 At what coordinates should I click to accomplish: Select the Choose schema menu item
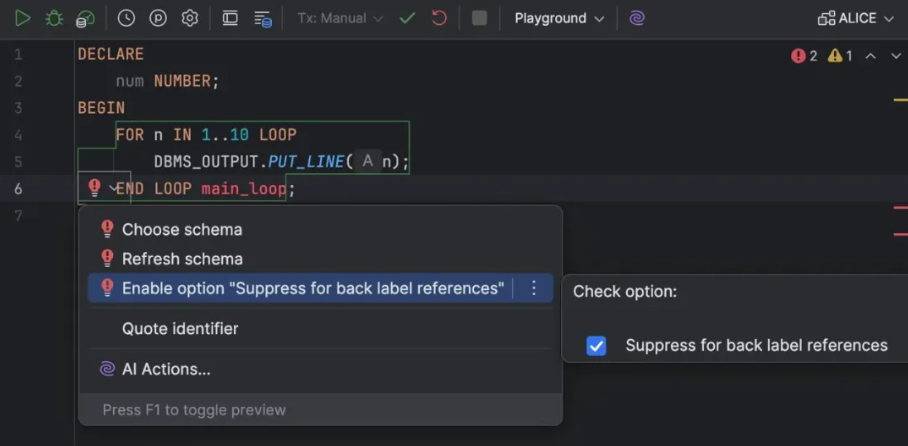point(182,229)
